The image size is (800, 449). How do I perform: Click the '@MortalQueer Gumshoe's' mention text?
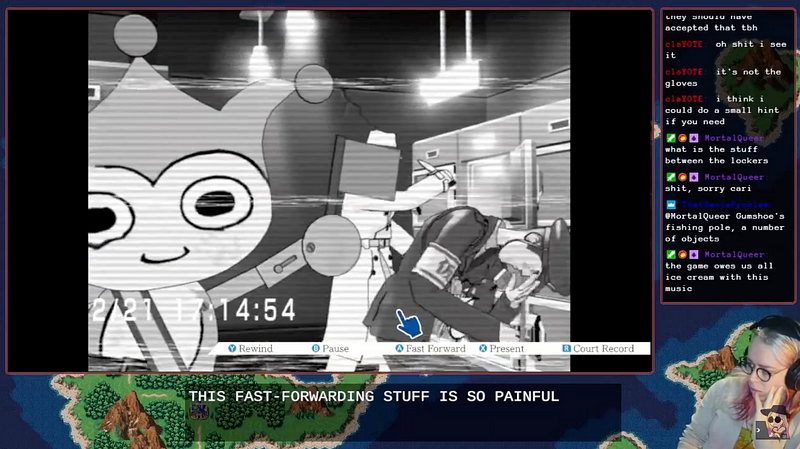tap(724, 216)
